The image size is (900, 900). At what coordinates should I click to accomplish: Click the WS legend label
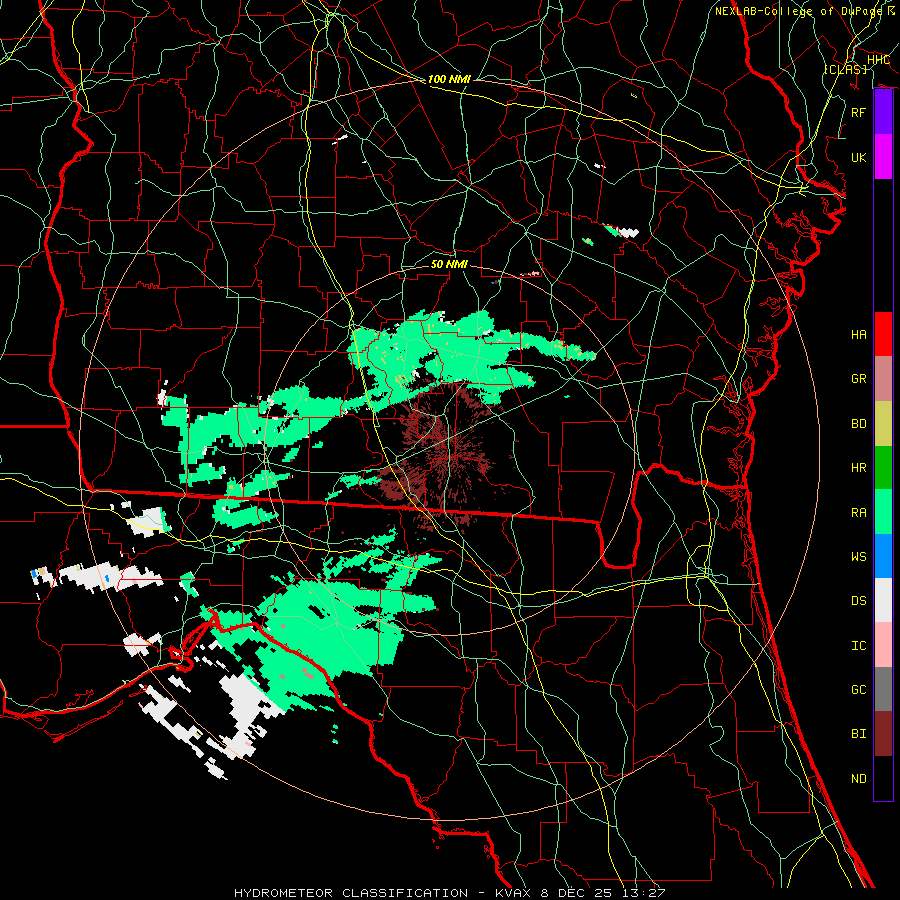tap(858, 557)
